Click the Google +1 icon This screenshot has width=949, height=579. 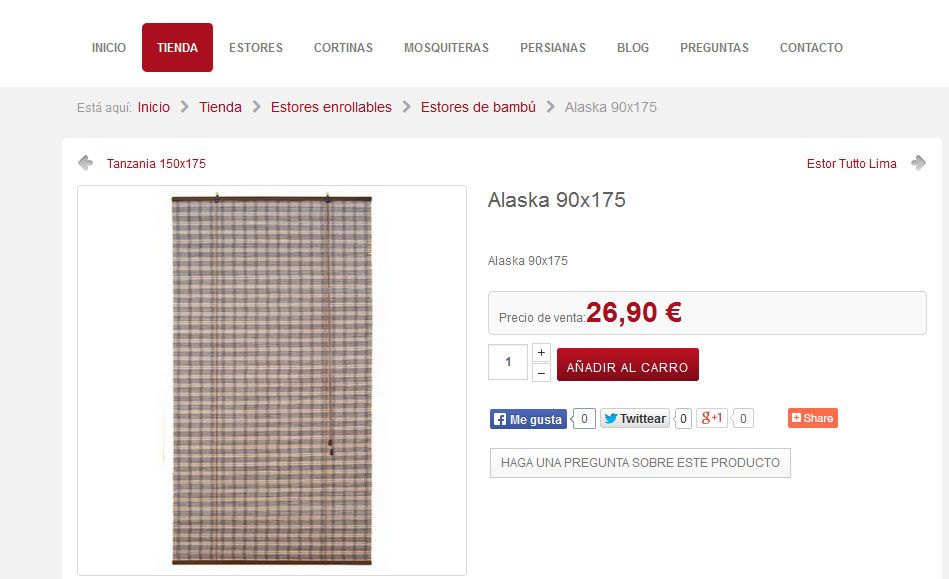tap(712, 417)
